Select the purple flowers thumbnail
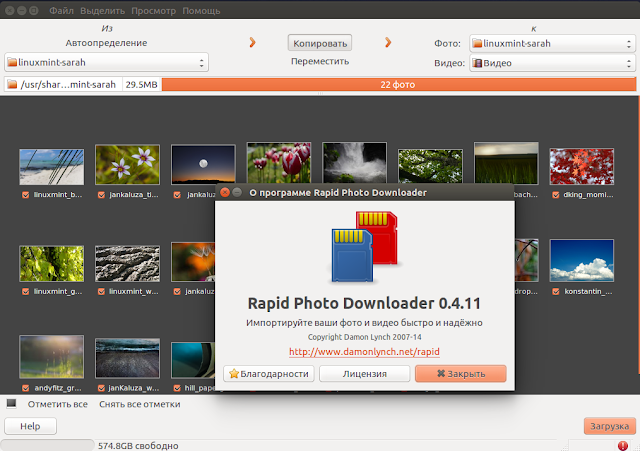 click(x=127, y=164)
